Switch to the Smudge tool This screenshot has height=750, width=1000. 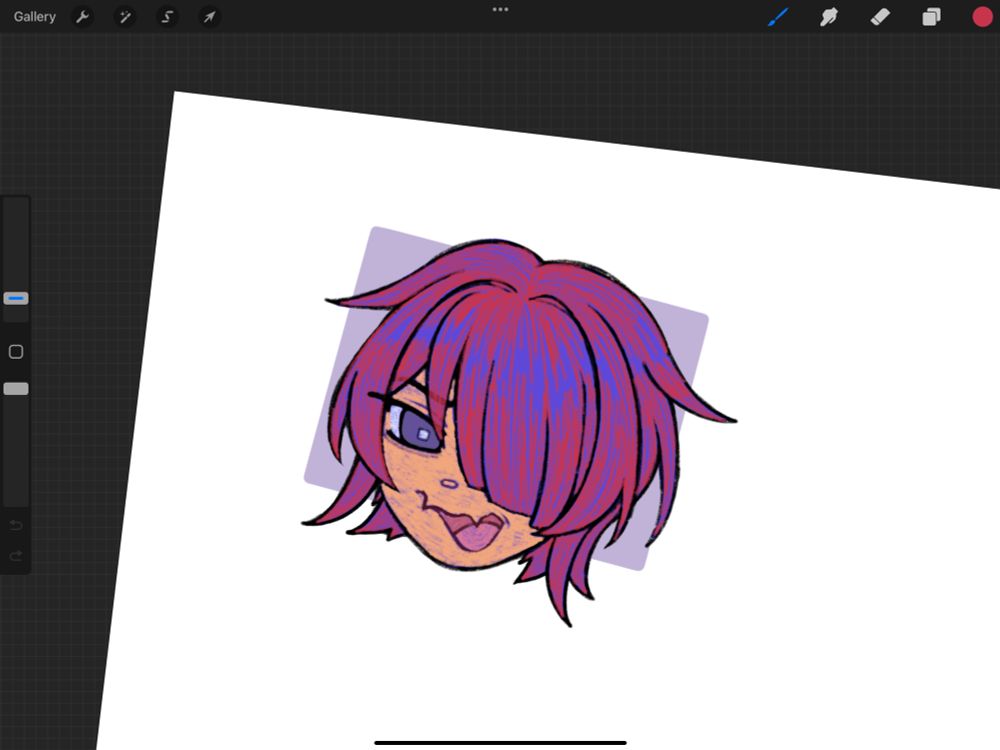pyautogui.click(x=829, y=16)
